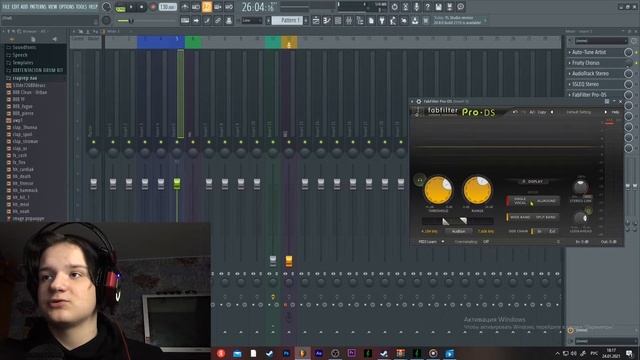This screenshot has height=360, width=640.
Task: Select Single Vocal mode in Pro-DS
Action: pyautogui.click(x=520, y=201)
